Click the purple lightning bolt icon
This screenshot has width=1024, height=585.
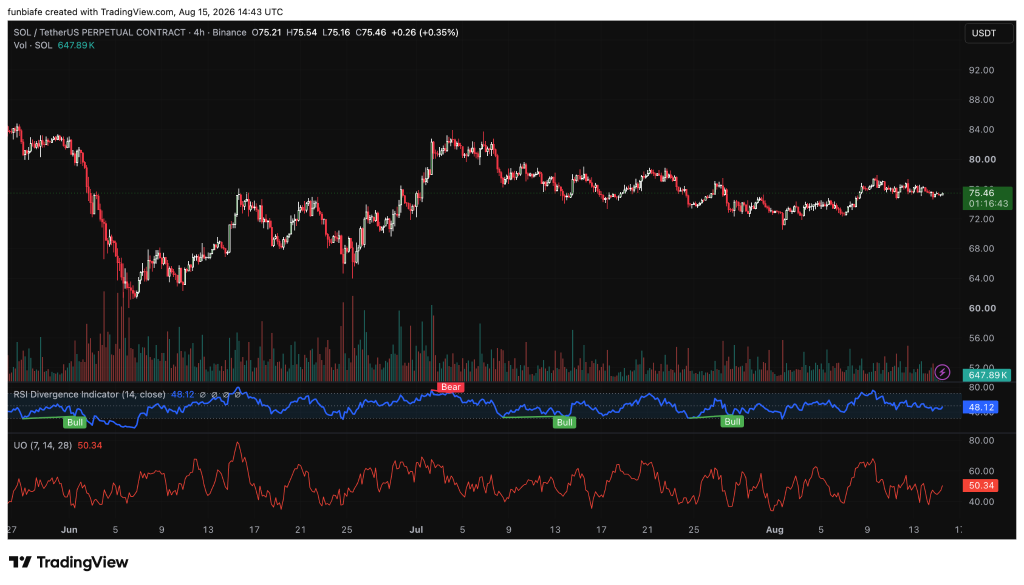(x=942, y=372)
